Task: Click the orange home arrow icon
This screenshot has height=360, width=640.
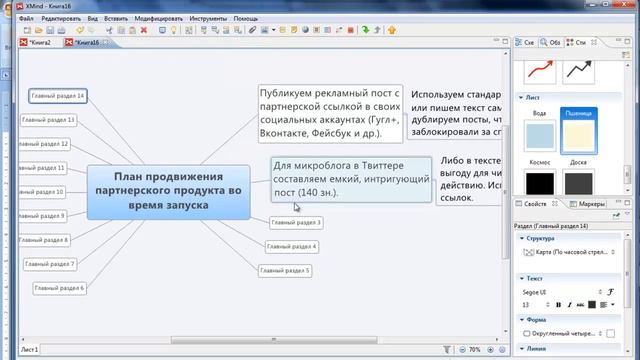Action: tap(392, 30)
